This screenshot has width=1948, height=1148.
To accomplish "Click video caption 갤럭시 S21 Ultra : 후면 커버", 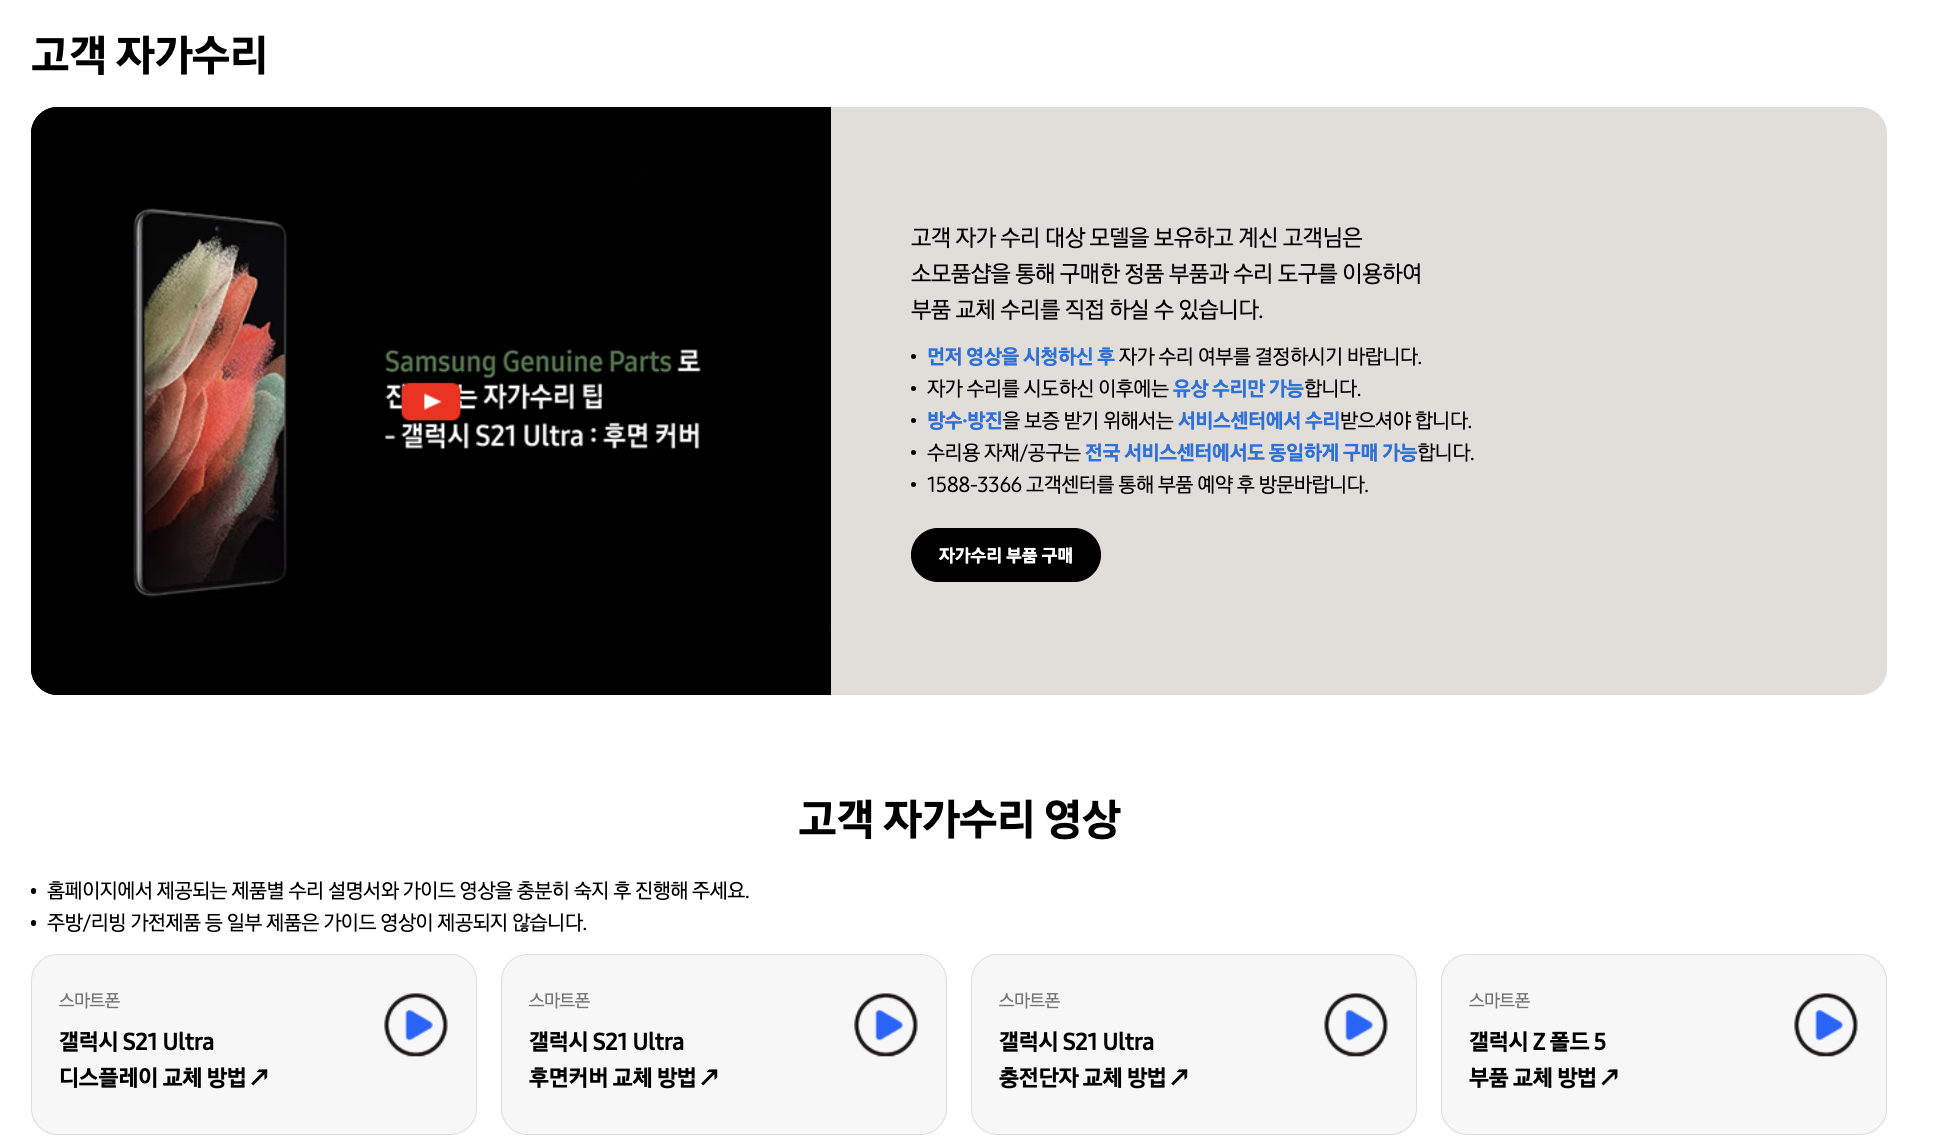I will click(543, 436).
